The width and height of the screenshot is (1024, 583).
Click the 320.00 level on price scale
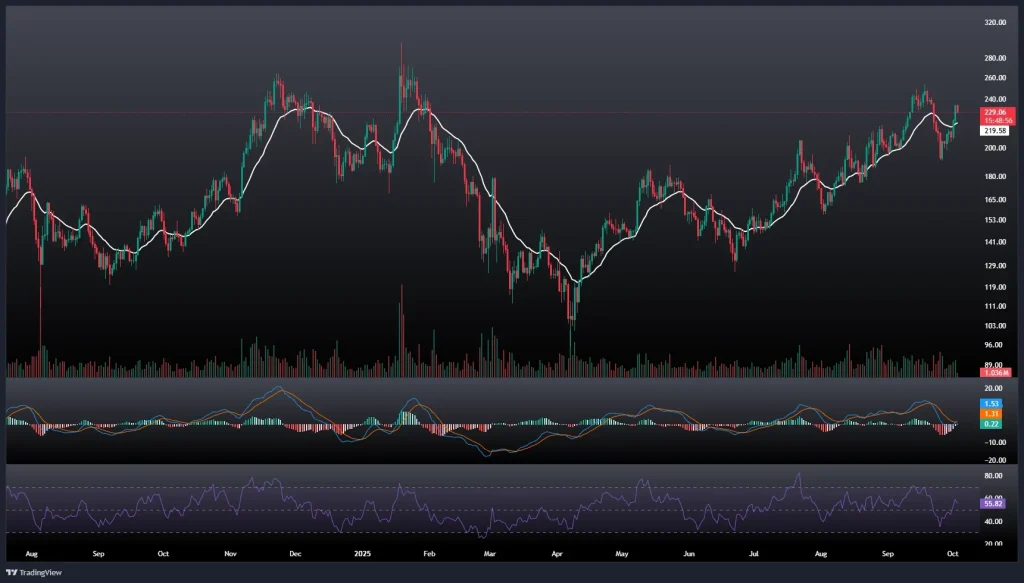point(967,22)
